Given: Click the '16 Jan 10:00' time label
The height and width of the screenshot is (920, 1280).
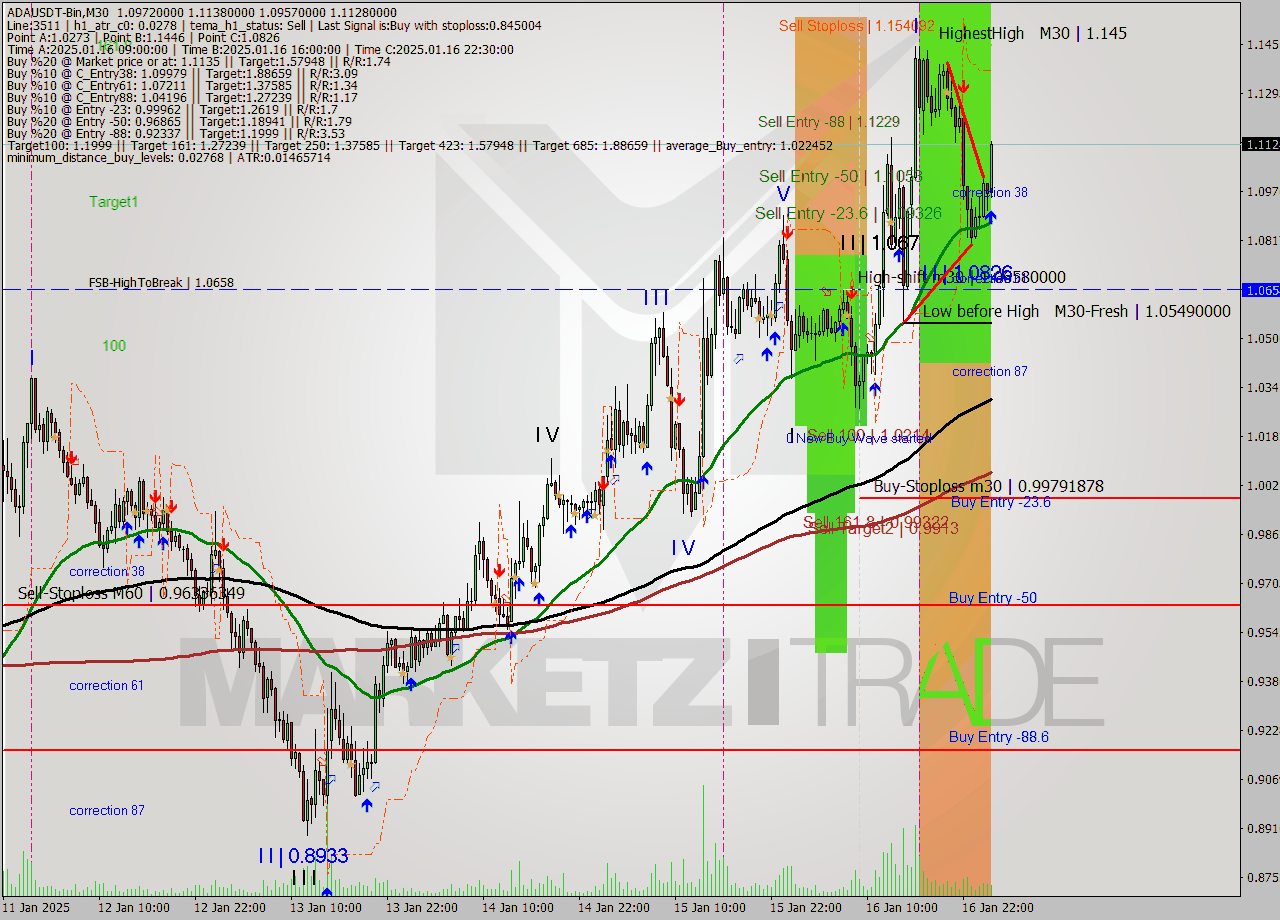Looking at the screenshot, I should coord(902,908).
